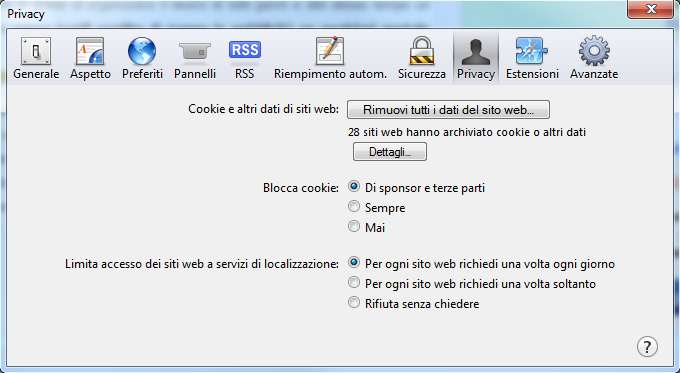Open the Preferiti globe icon
680x373 pixels.
(142, 51)
